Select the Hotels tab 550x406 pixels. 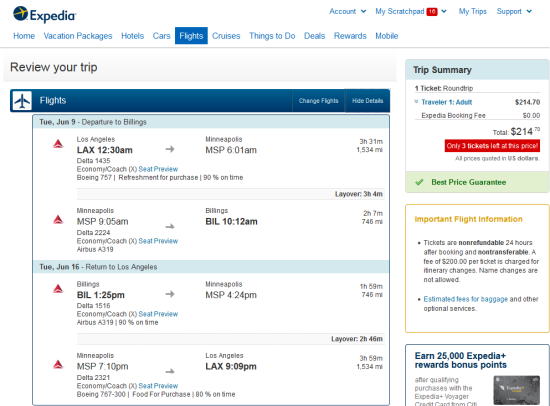click(x=133, y=36)
